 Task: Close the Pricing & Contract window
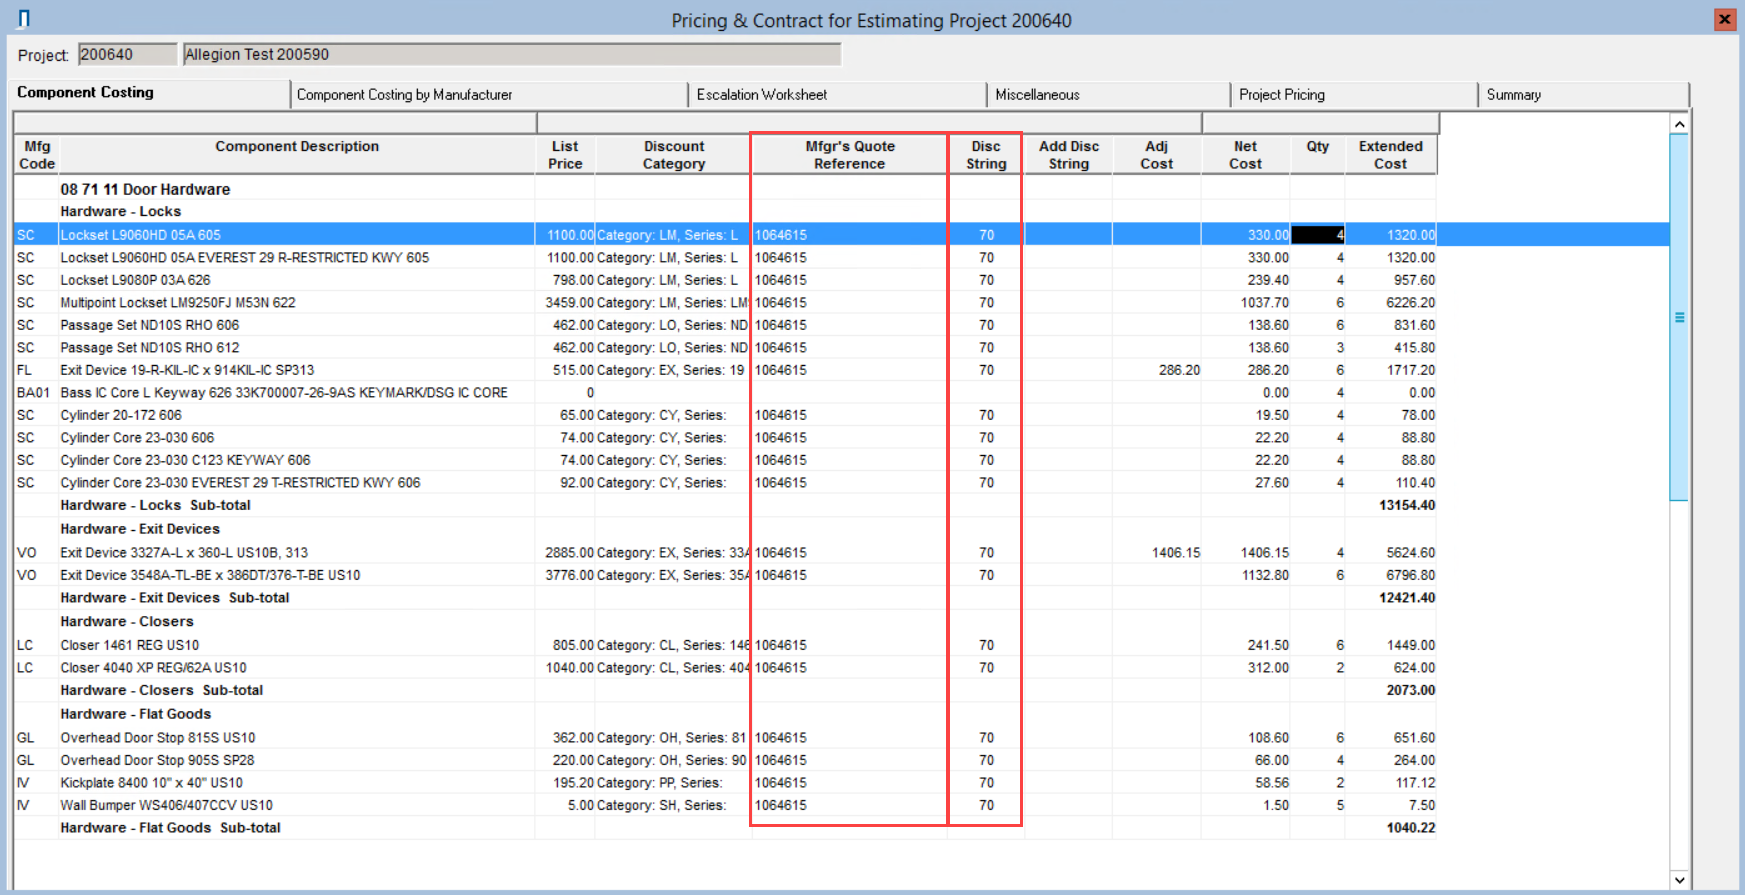pos(1725,19)
